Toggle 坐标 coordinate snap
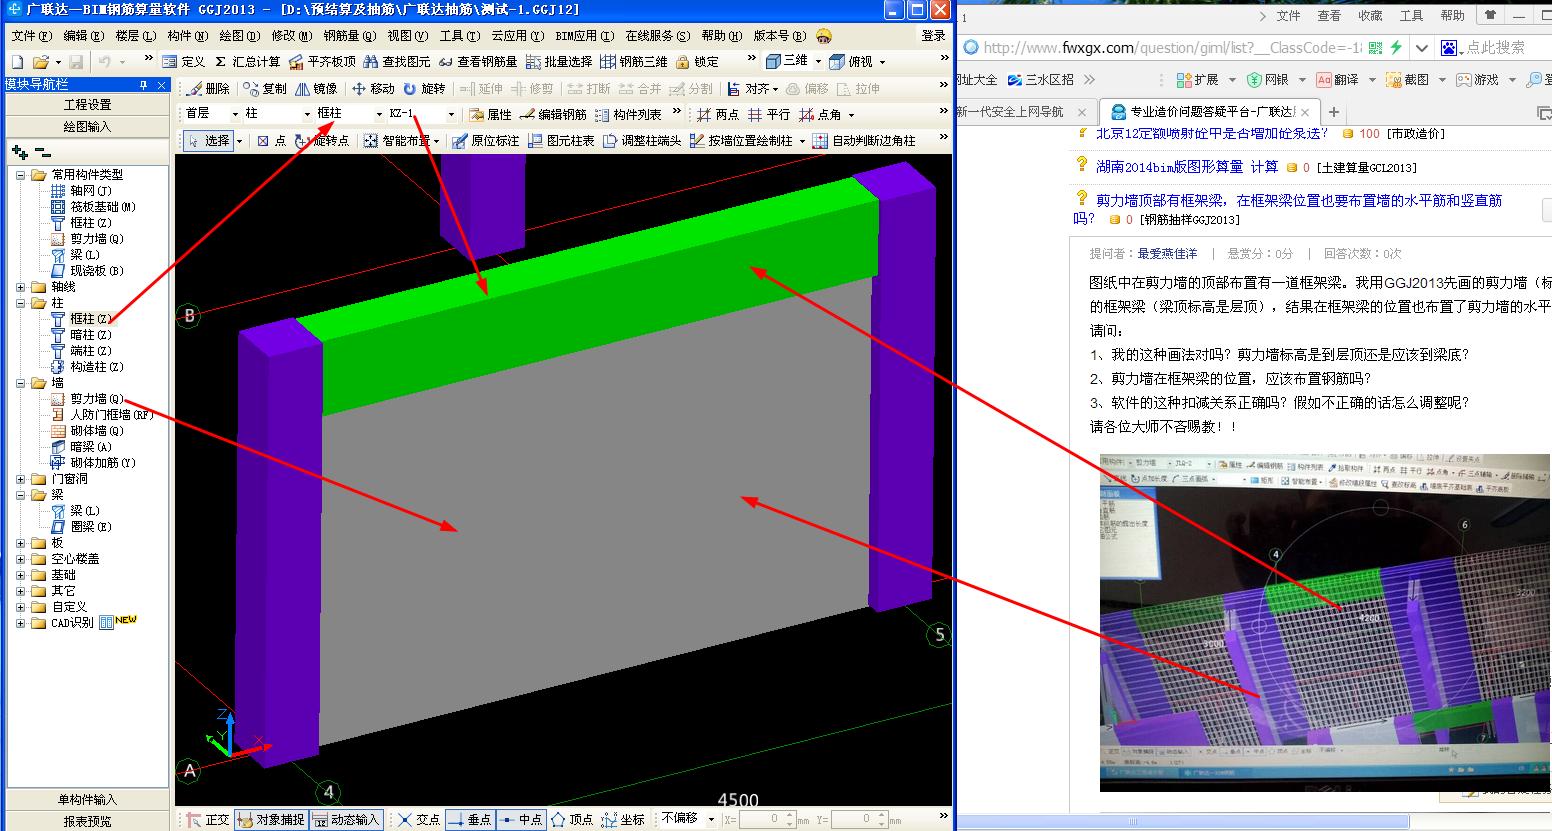 click(623, 819)
